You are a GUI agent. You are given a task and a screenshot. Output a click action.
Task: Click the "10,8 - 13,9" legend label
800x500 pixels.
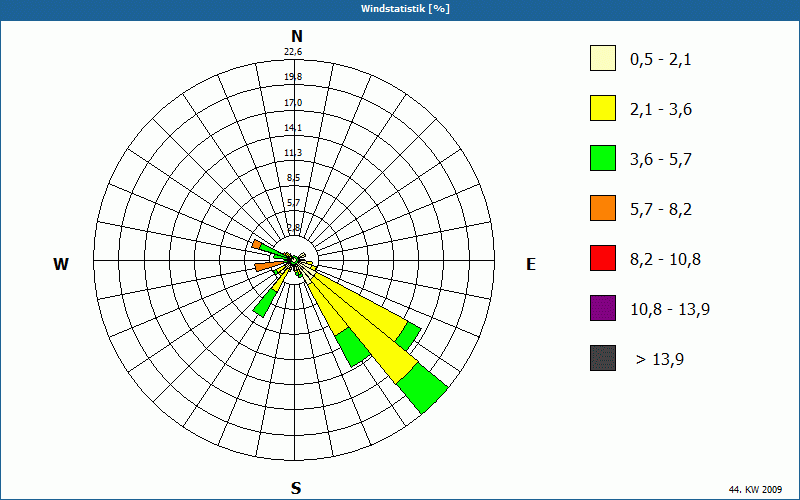670,310
